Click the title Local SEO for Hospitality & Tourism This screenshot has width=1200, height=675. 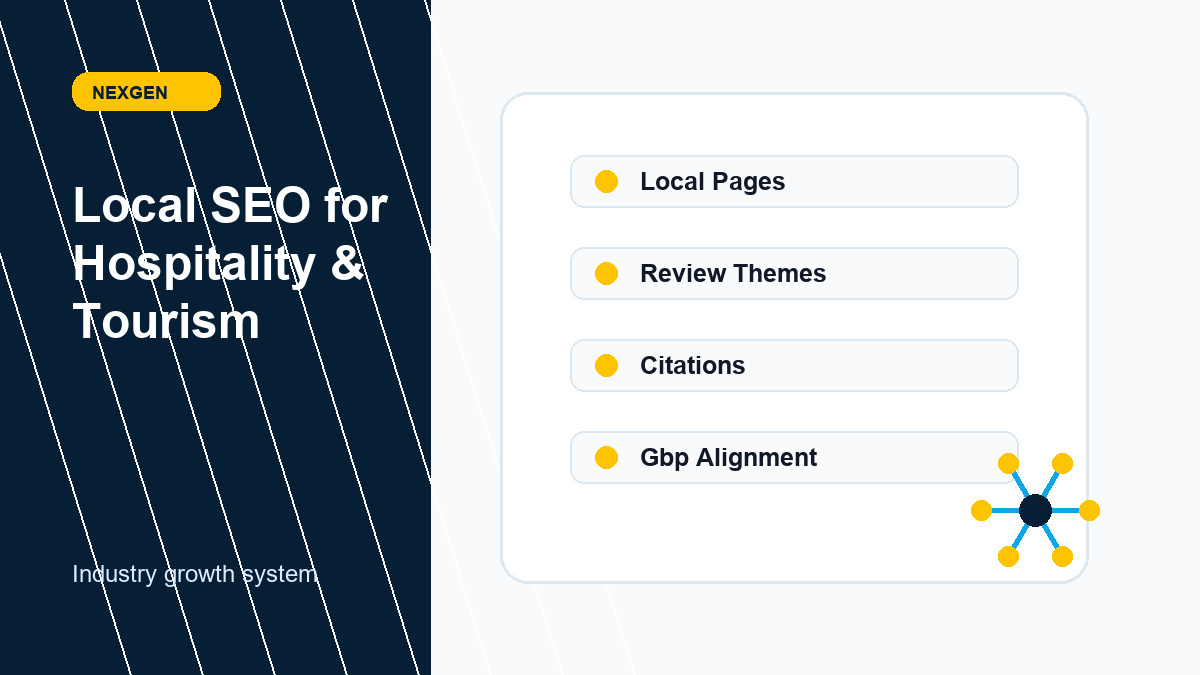click(x=230, y=264)
